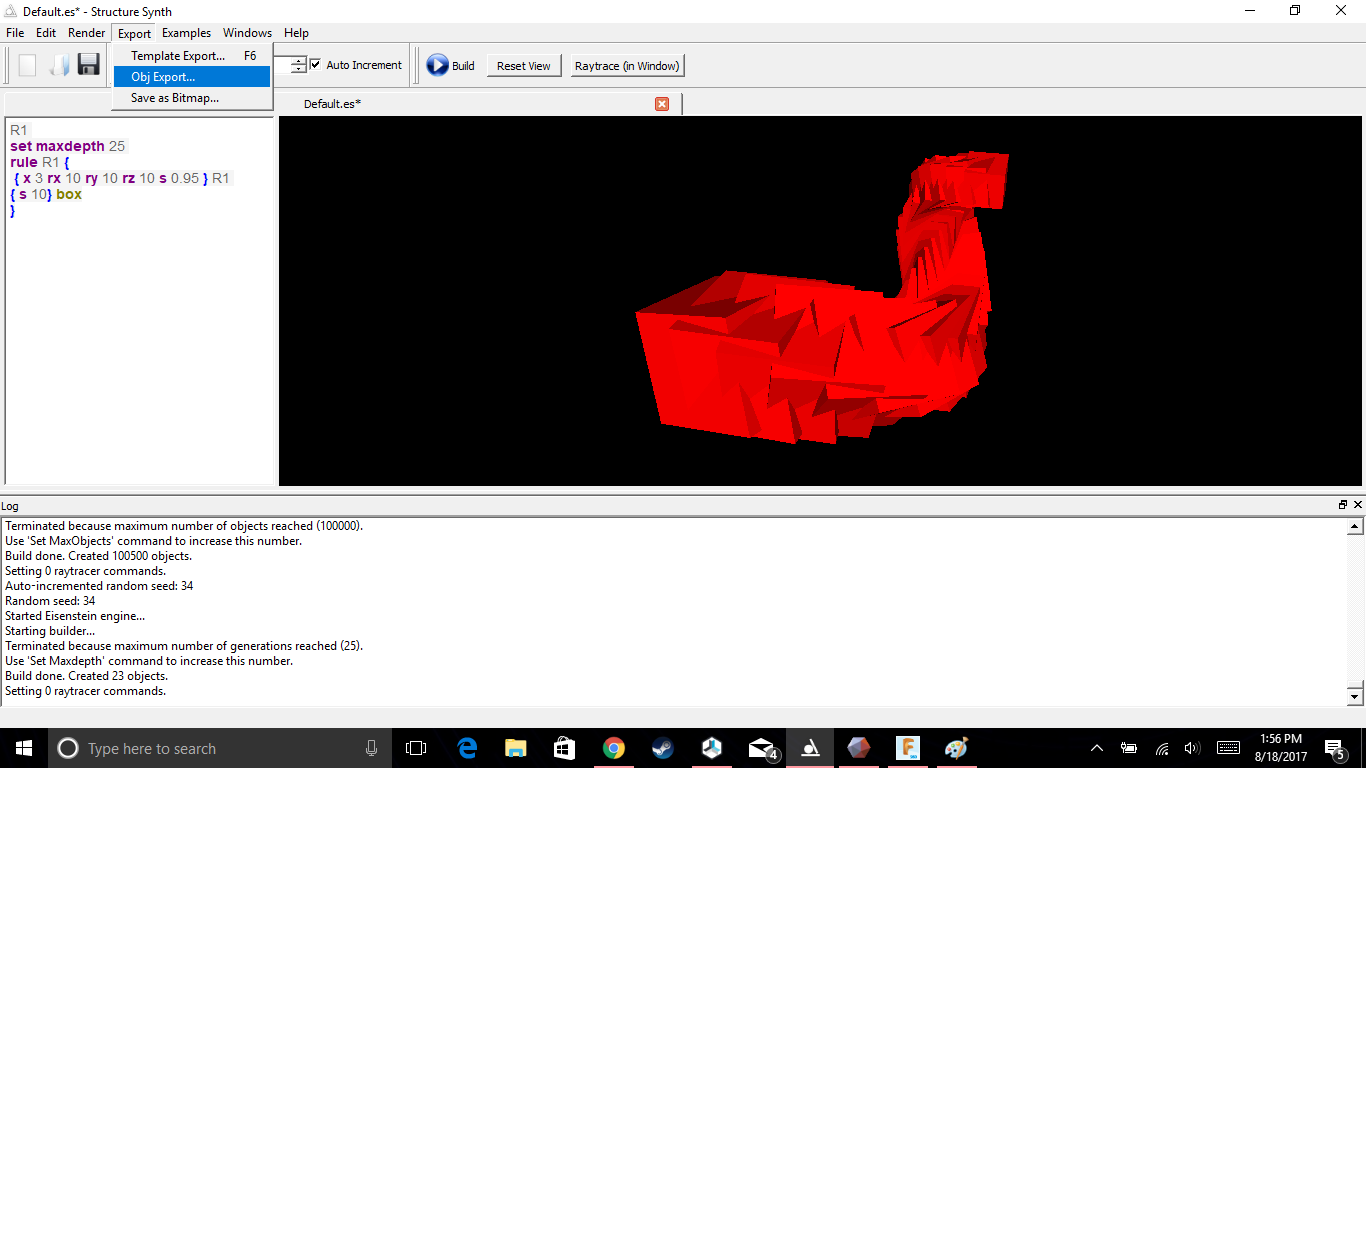This screenshot has width=1368, height=1234.
Task: Open the red polyhedron app on taskbar
Action: tap(859, 748)
